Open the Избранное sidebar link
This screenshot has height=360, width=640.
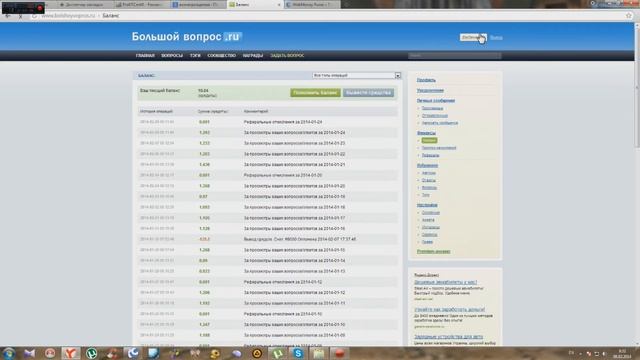(427, 166)
